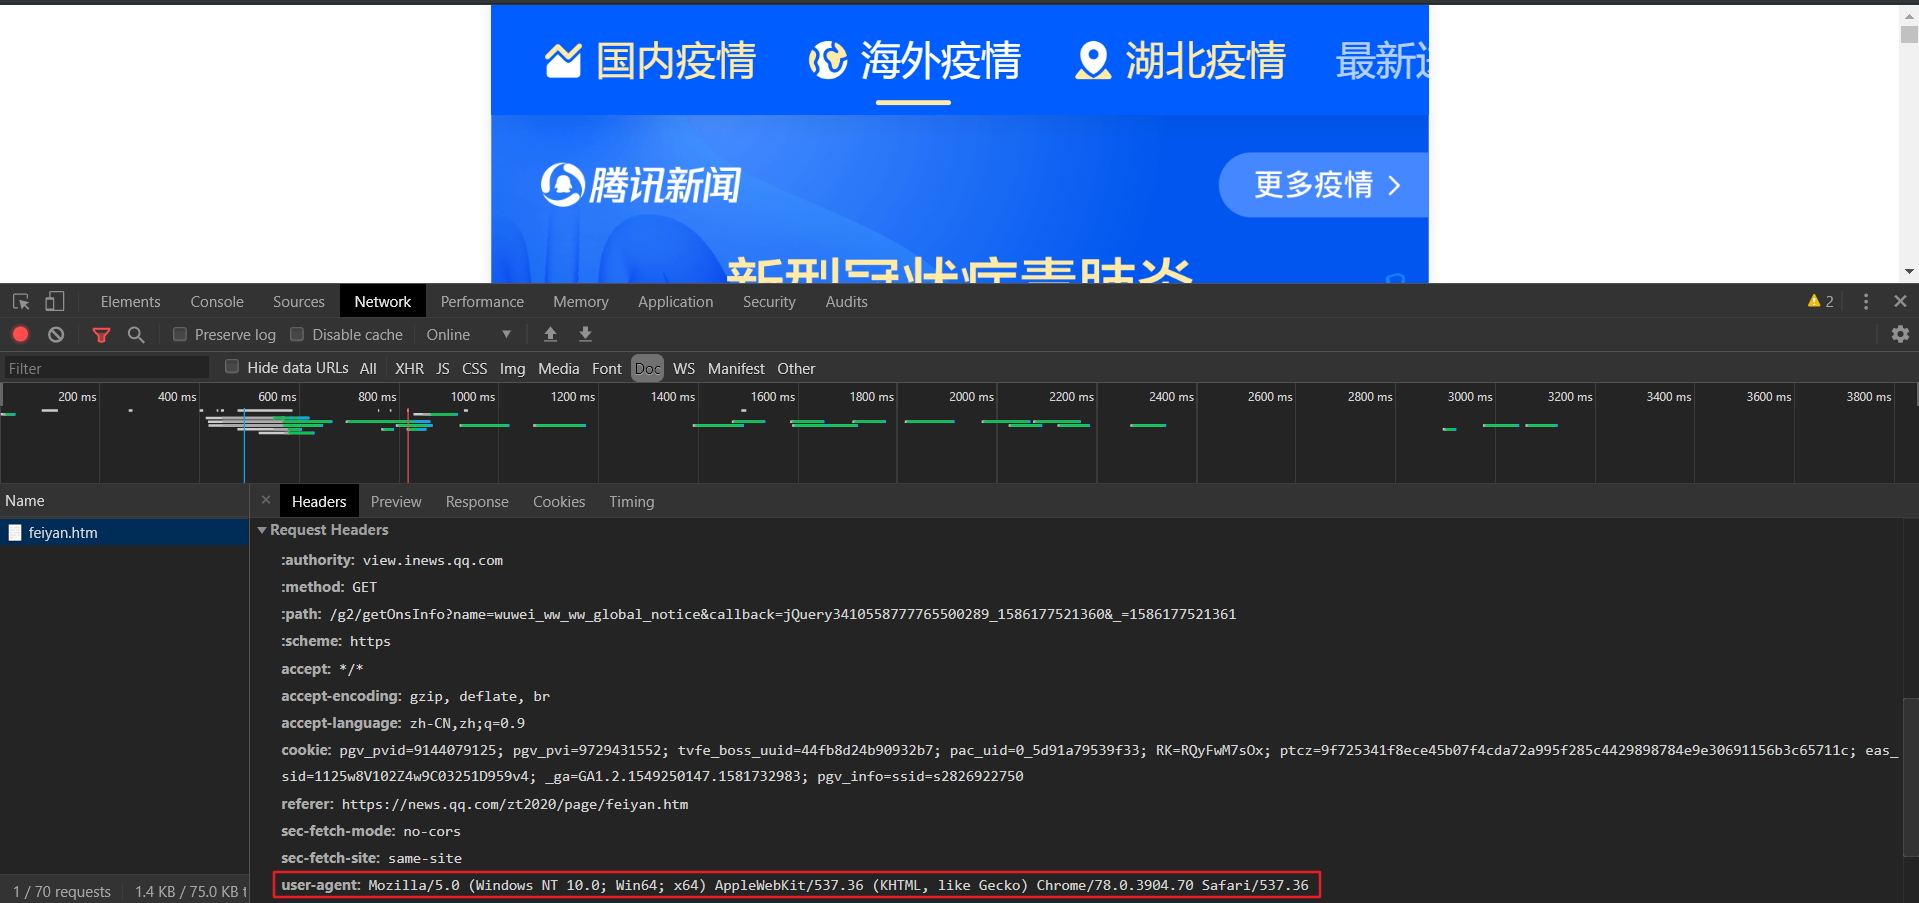Export HAR file with download arrow

(586, 334)
